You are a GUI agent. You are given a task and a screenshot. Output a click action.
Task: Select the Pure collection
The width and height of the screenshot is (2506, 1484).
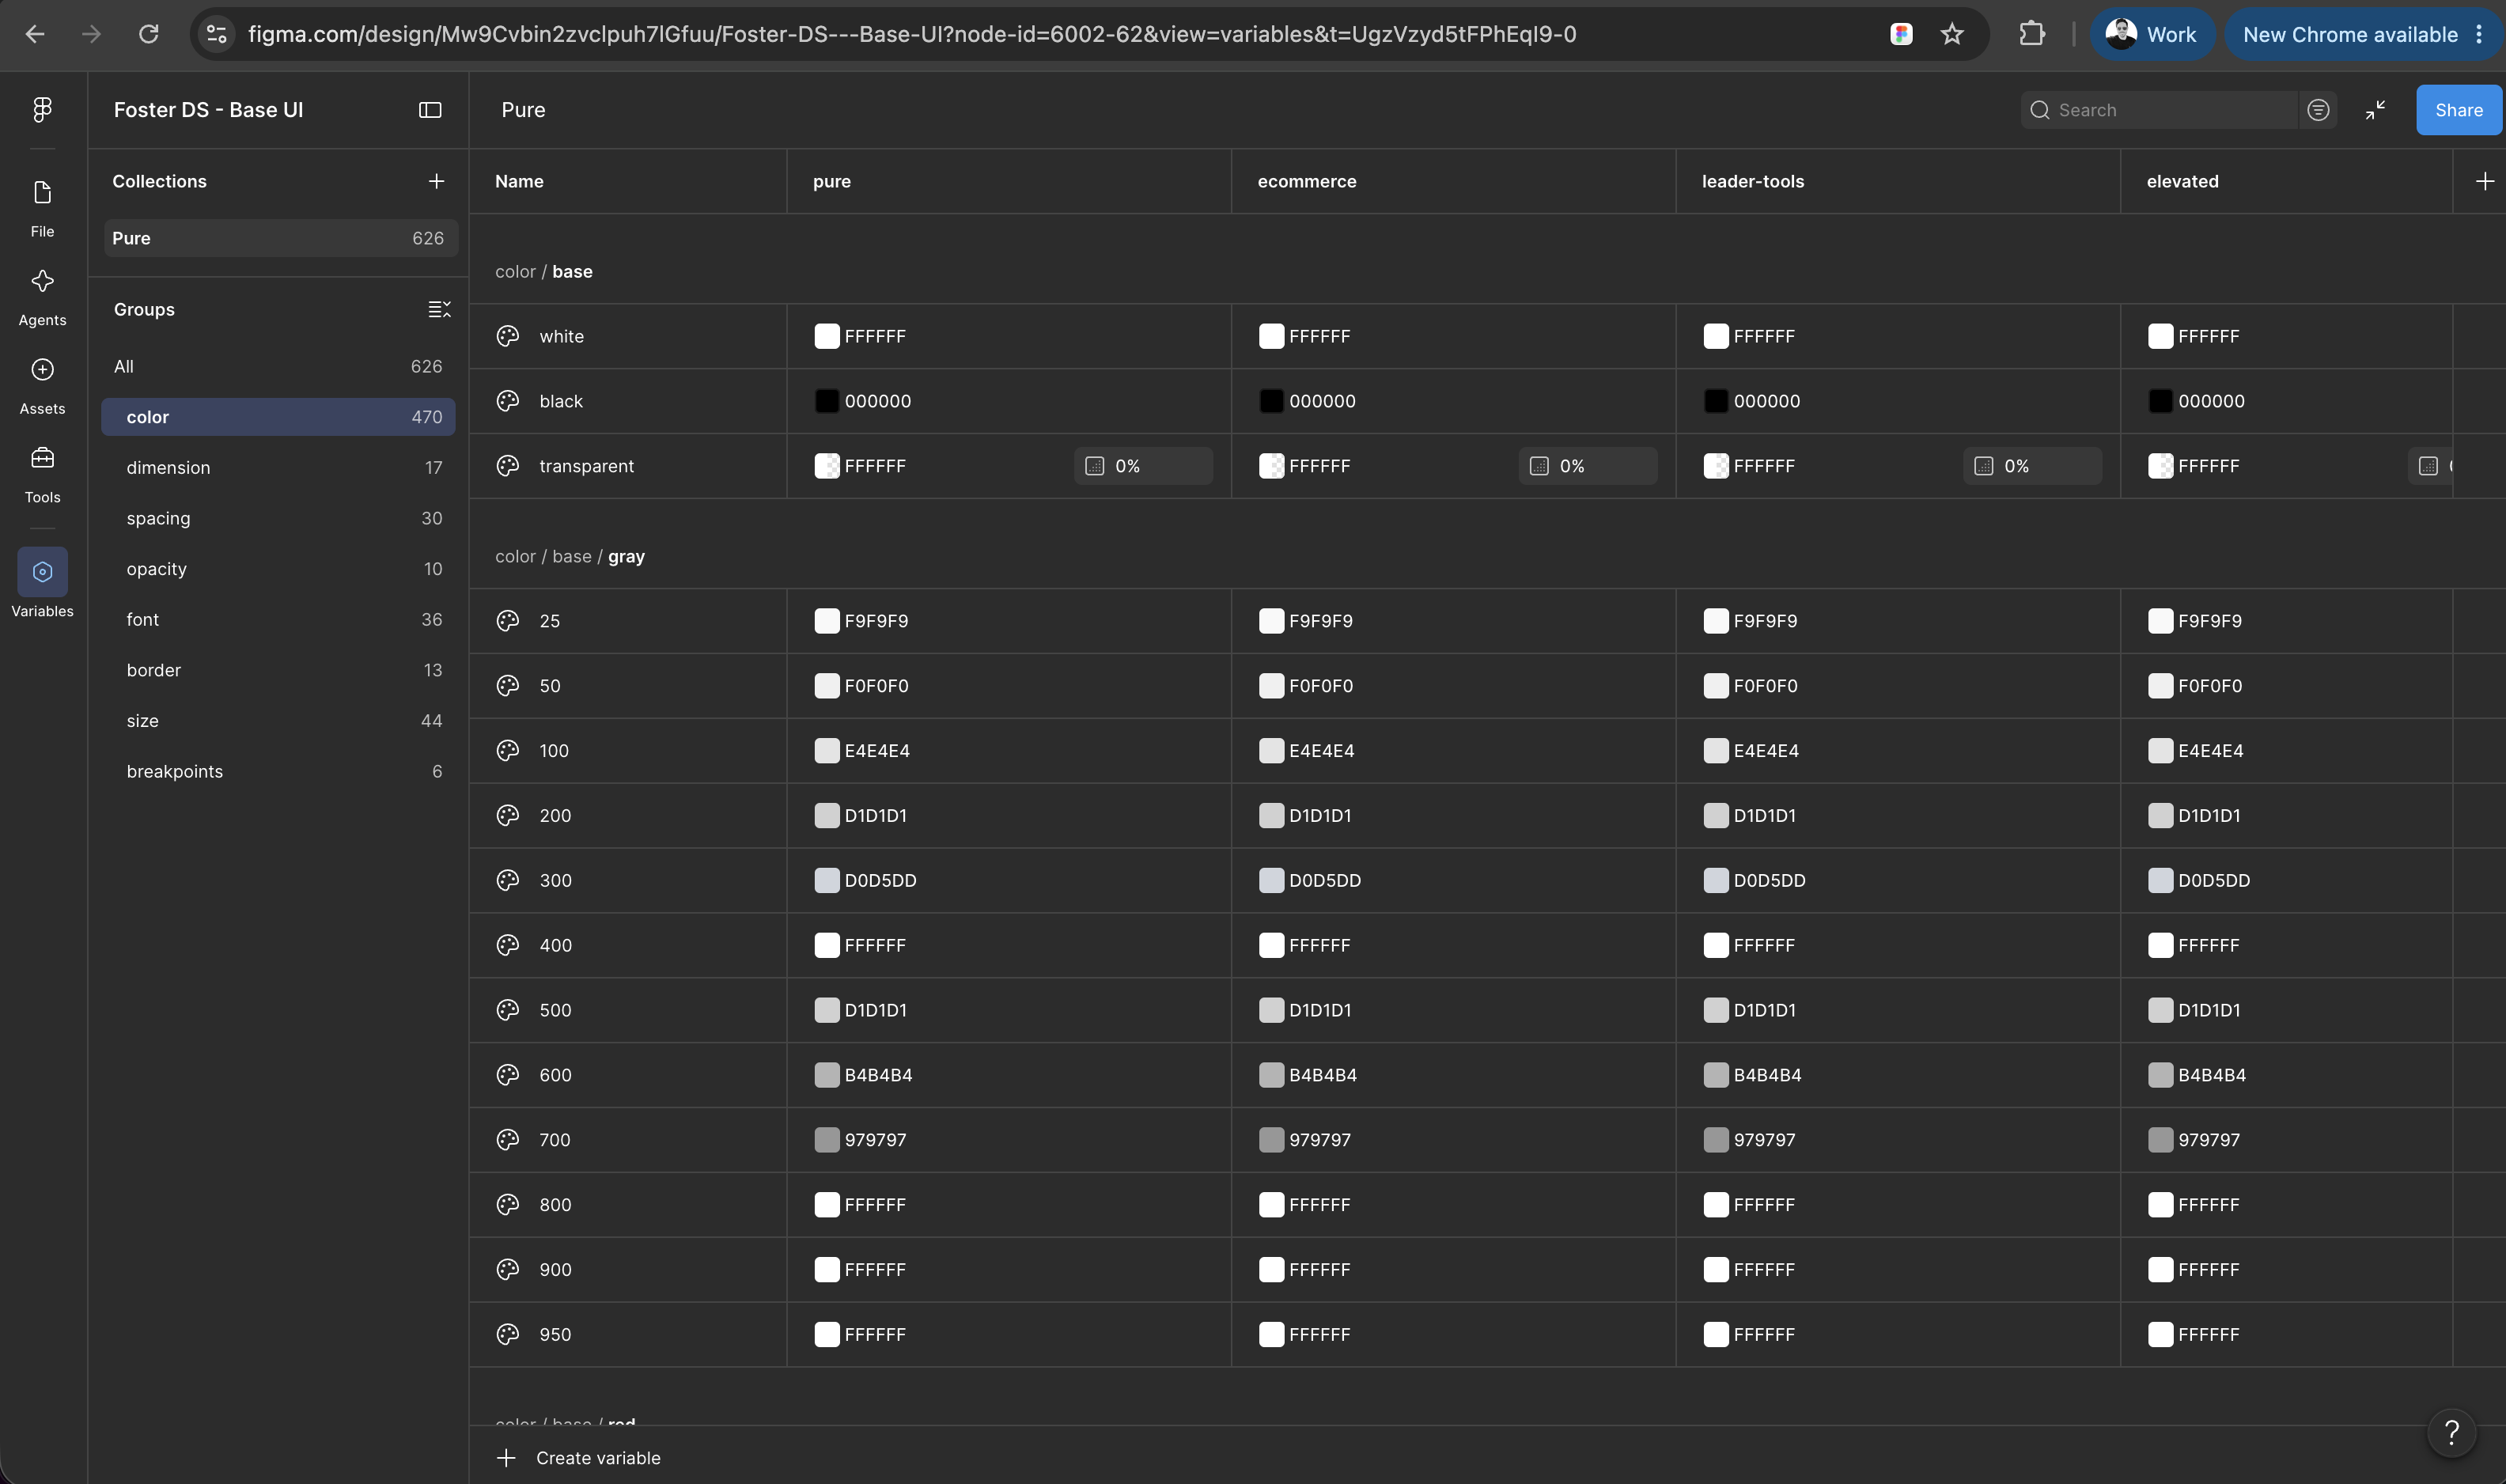point(280,238)
